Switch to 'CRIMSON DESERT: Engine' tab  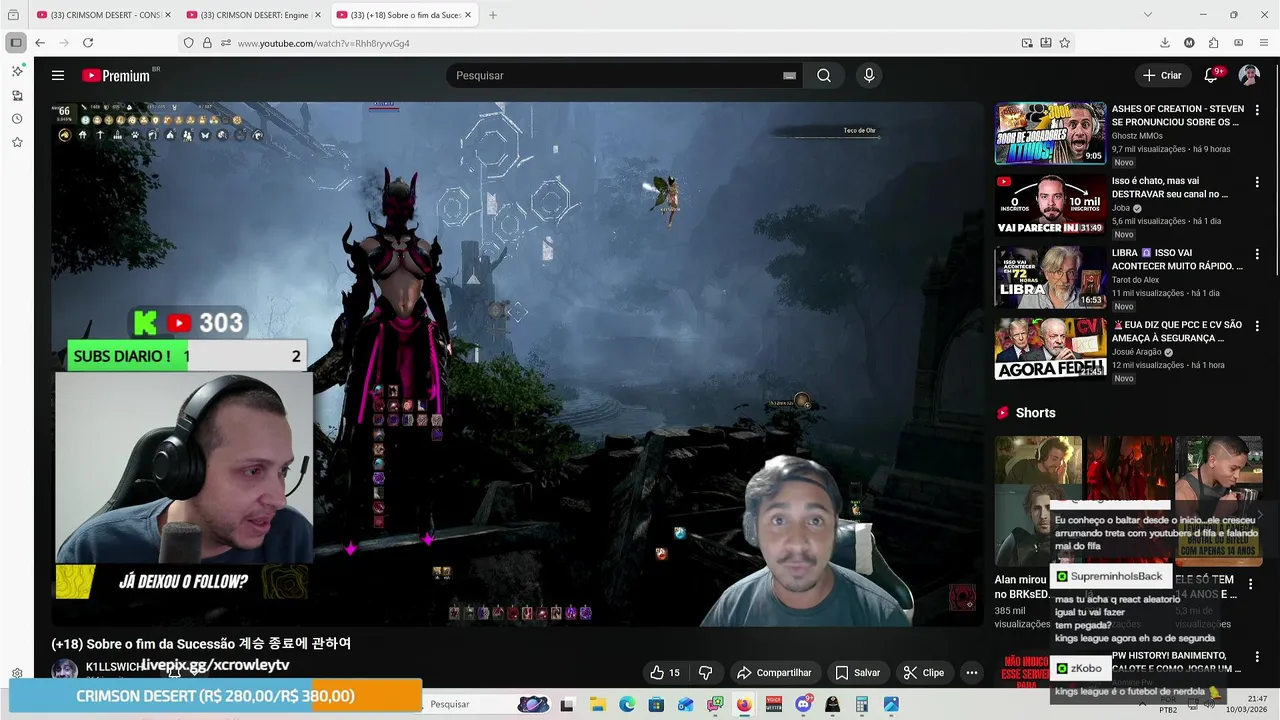[253, 15]
